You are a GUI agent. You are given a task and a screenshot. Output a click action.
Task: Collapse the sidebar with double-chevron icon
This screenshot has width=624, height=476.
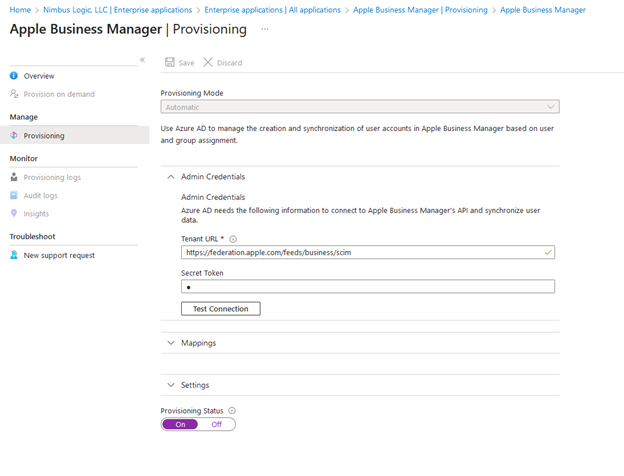click(x=142, y=60)
